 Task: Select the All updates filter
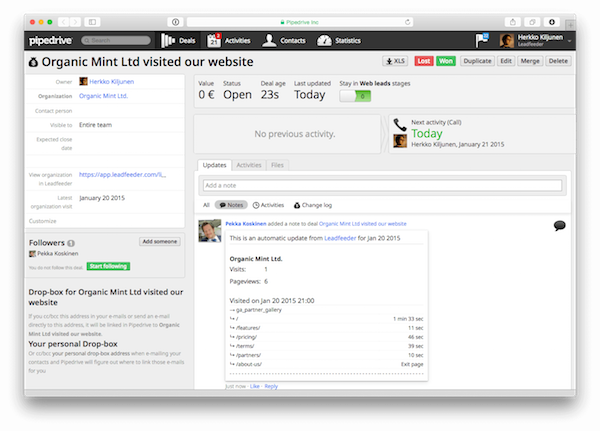coord(206,205)
